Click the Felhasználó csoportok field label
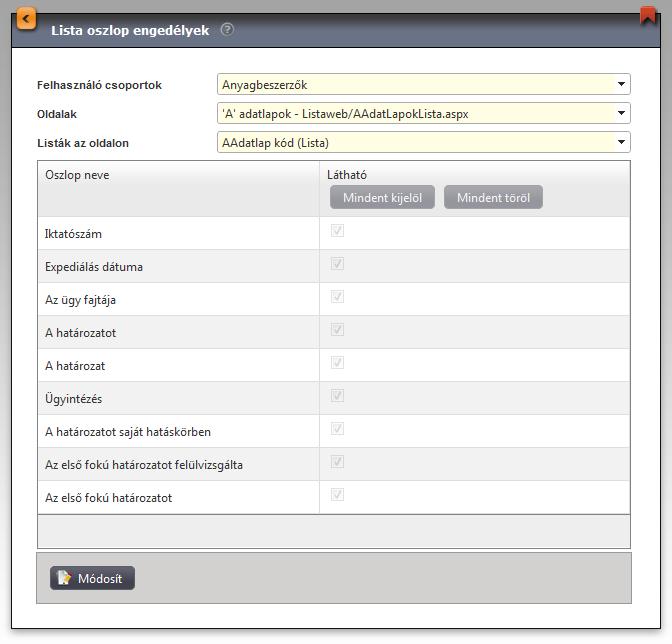The width and height of the screenshot is (672, 644). pos(99,85)
